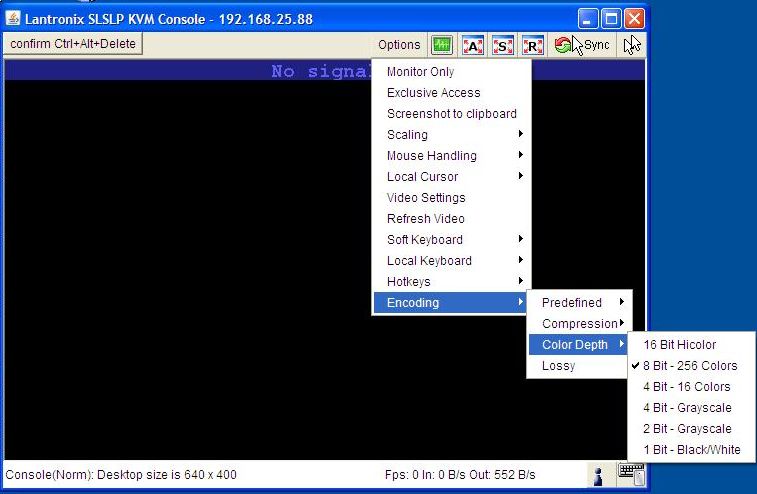
Task: Click the 'S' scaling toolbar icon
Action: 502,45
